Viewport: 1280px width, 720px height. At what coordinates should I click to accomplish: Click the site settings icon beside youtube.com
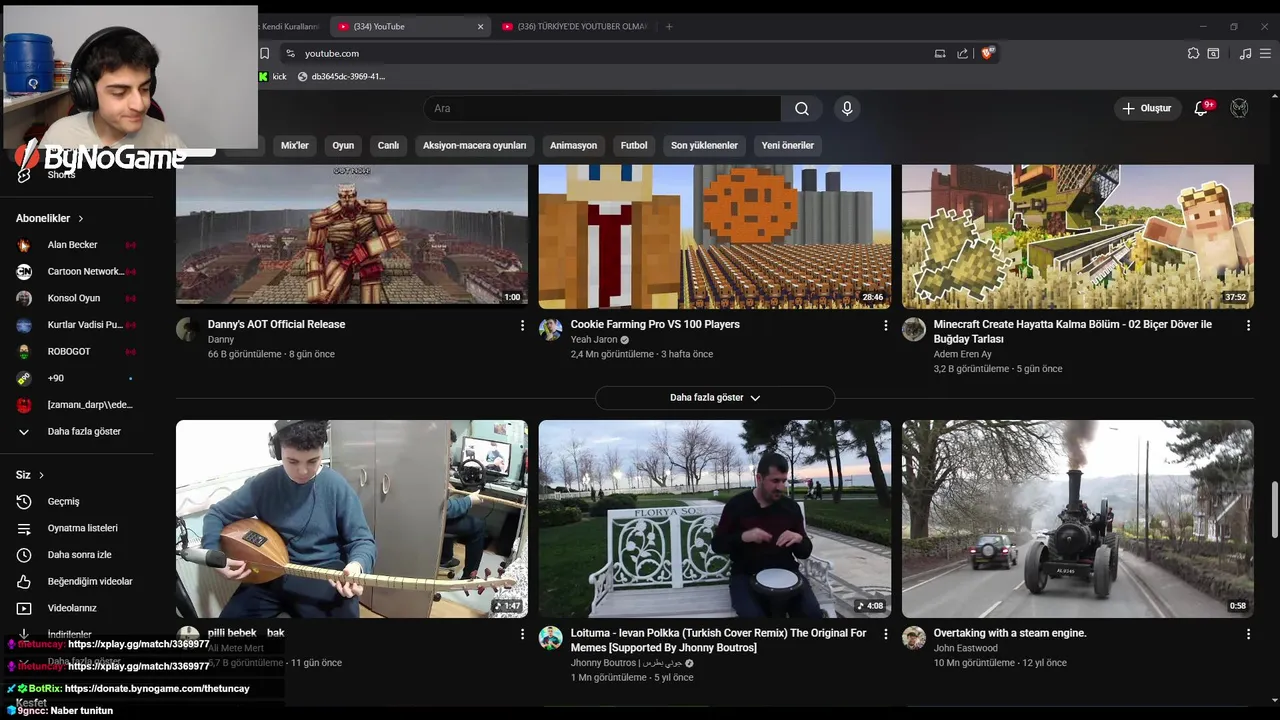[290, 53]
